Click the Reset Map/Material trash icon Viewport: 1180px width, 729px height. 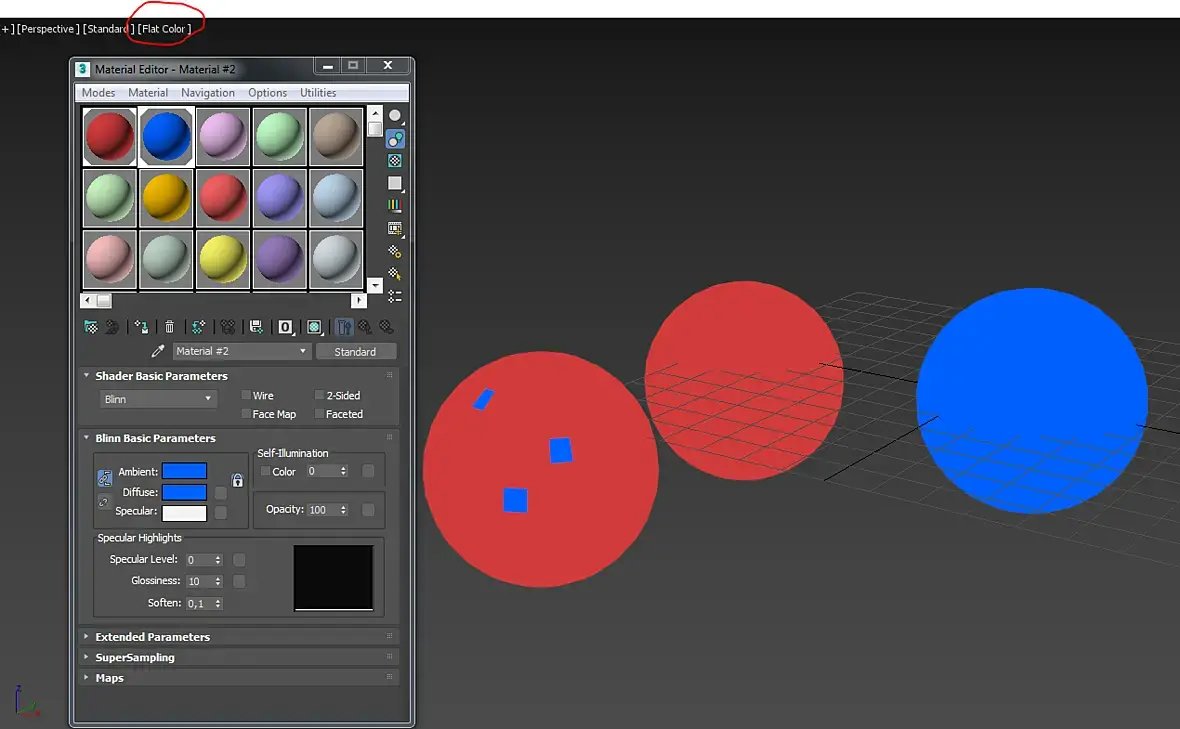[x=169, y=327]
